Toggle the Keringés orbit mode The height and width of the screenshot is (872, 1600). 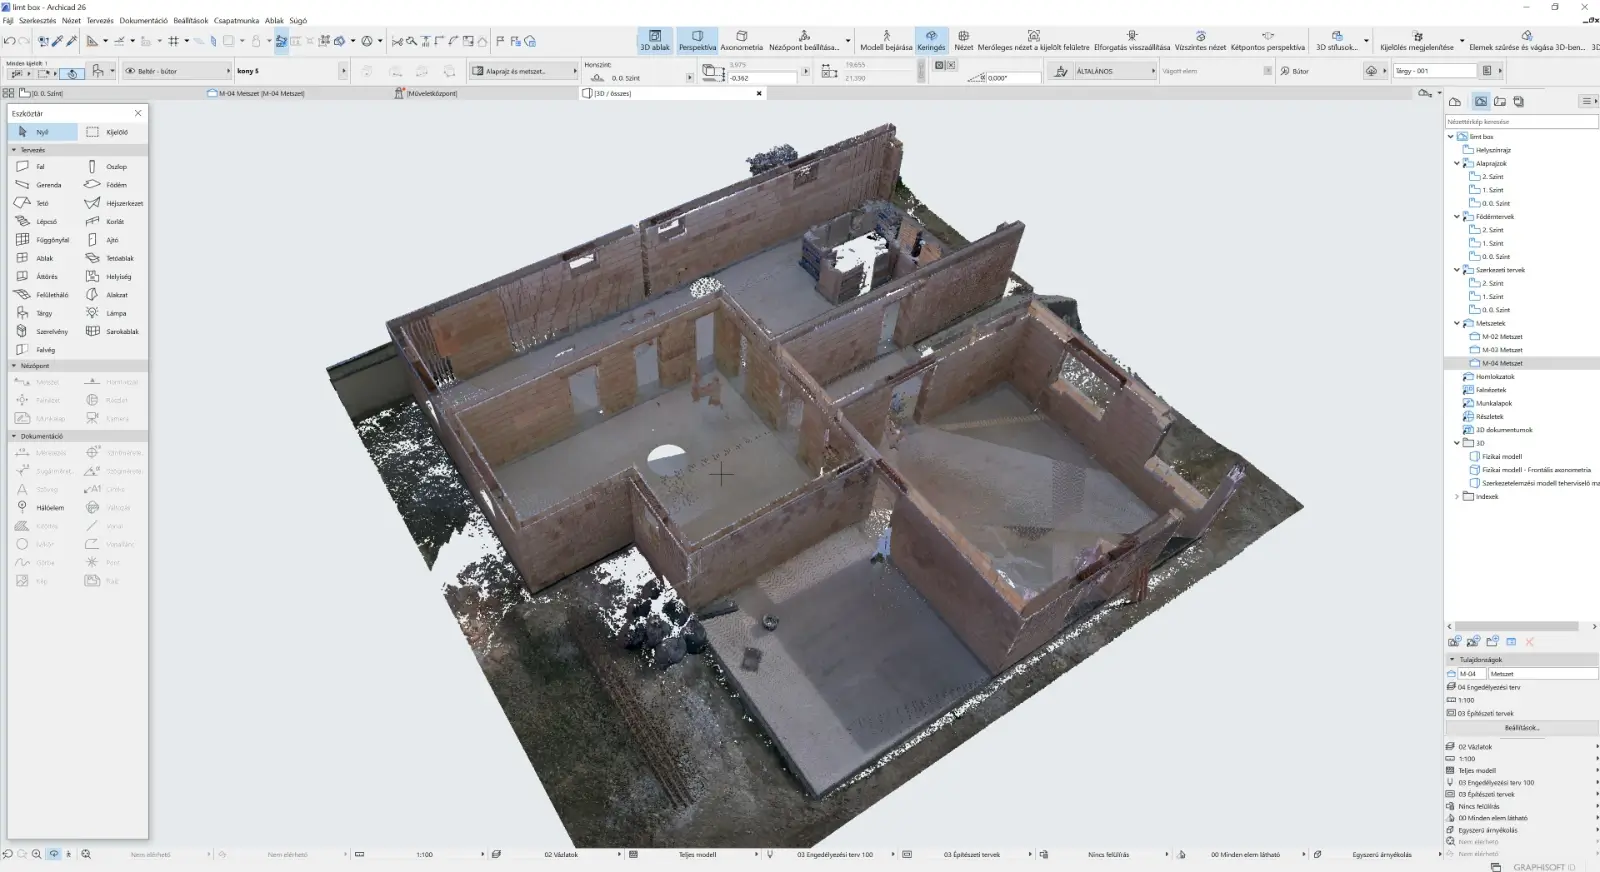coord(931,40)
